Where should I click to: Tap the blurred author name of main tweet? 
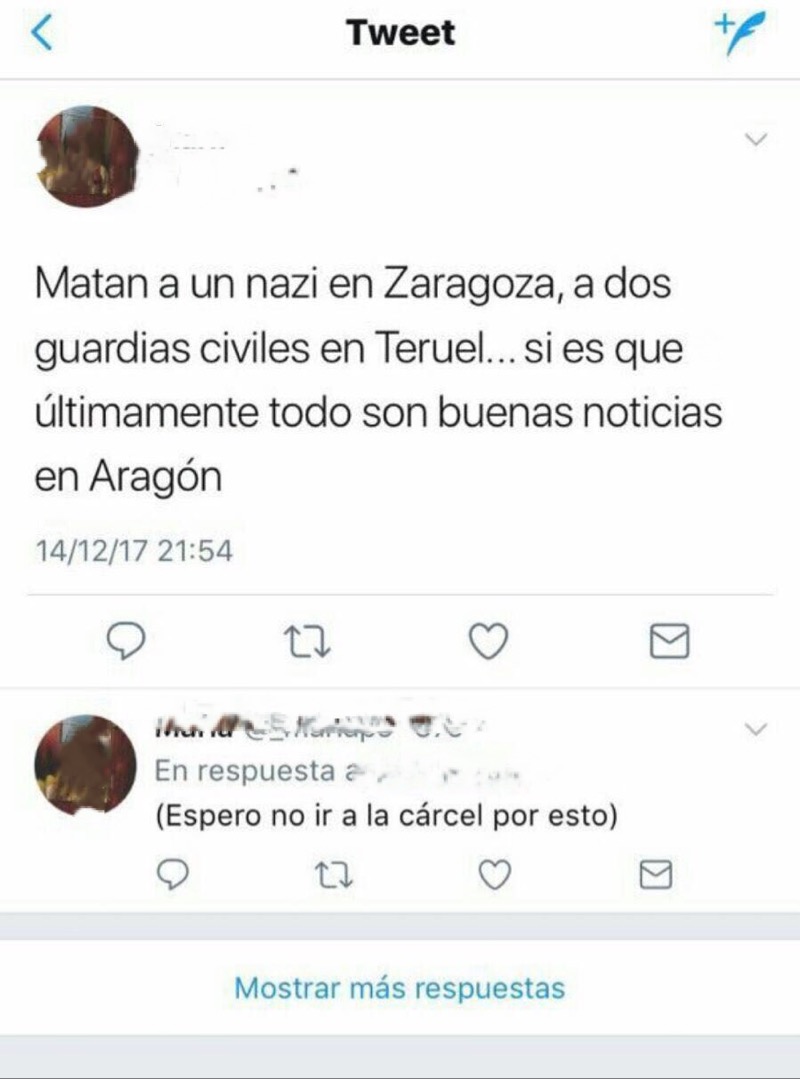(x=227, y=158)
